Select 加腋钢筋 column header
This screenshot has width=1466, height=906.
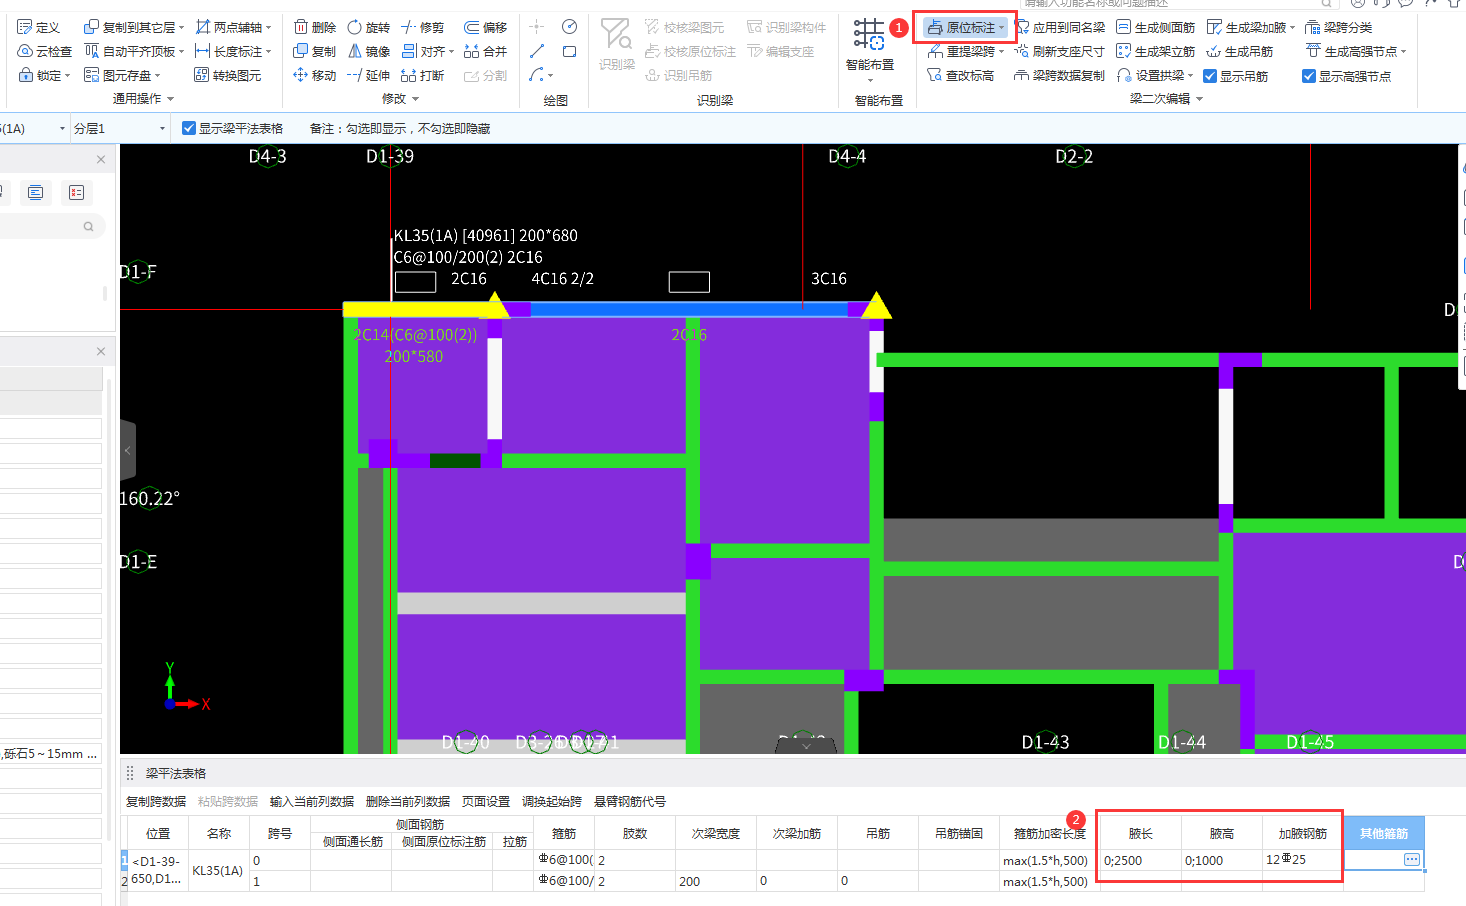point(1302,833)
